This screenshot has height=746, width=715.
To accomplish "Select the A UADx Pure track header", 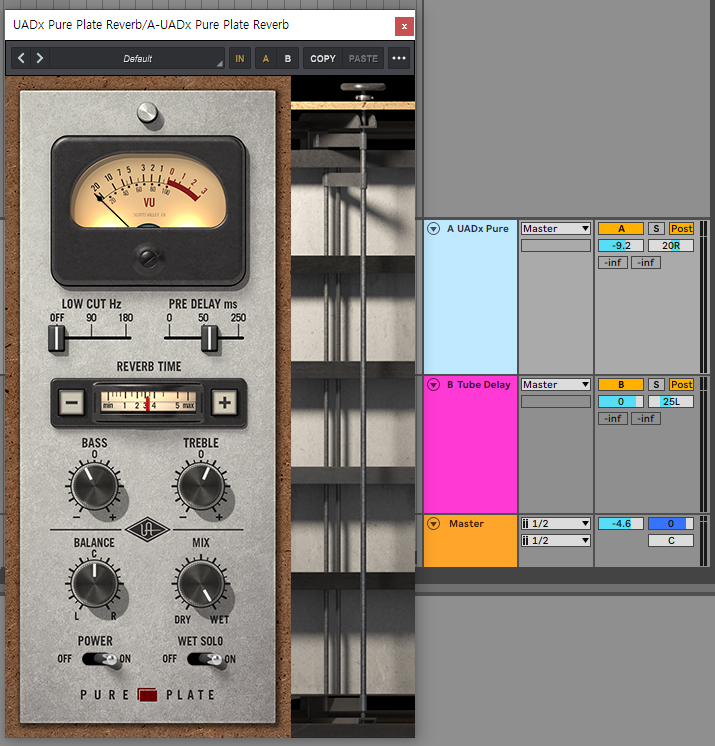I will [470, 296].
